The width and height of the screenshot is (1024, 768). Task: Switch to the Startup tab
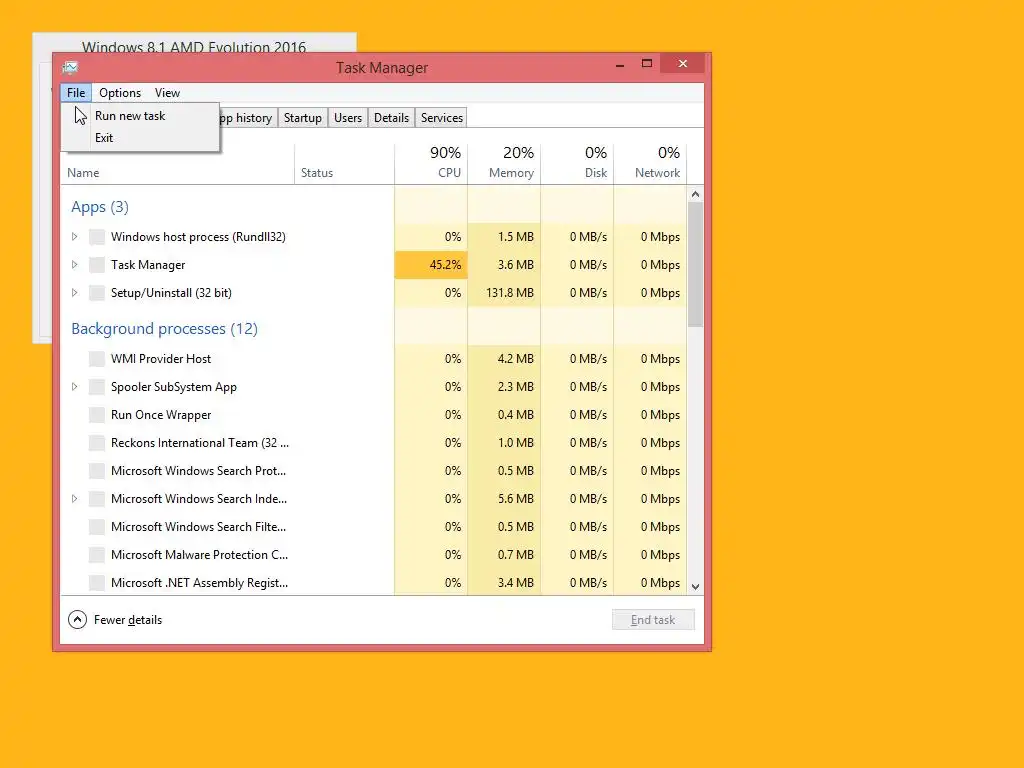click(302, 118)
